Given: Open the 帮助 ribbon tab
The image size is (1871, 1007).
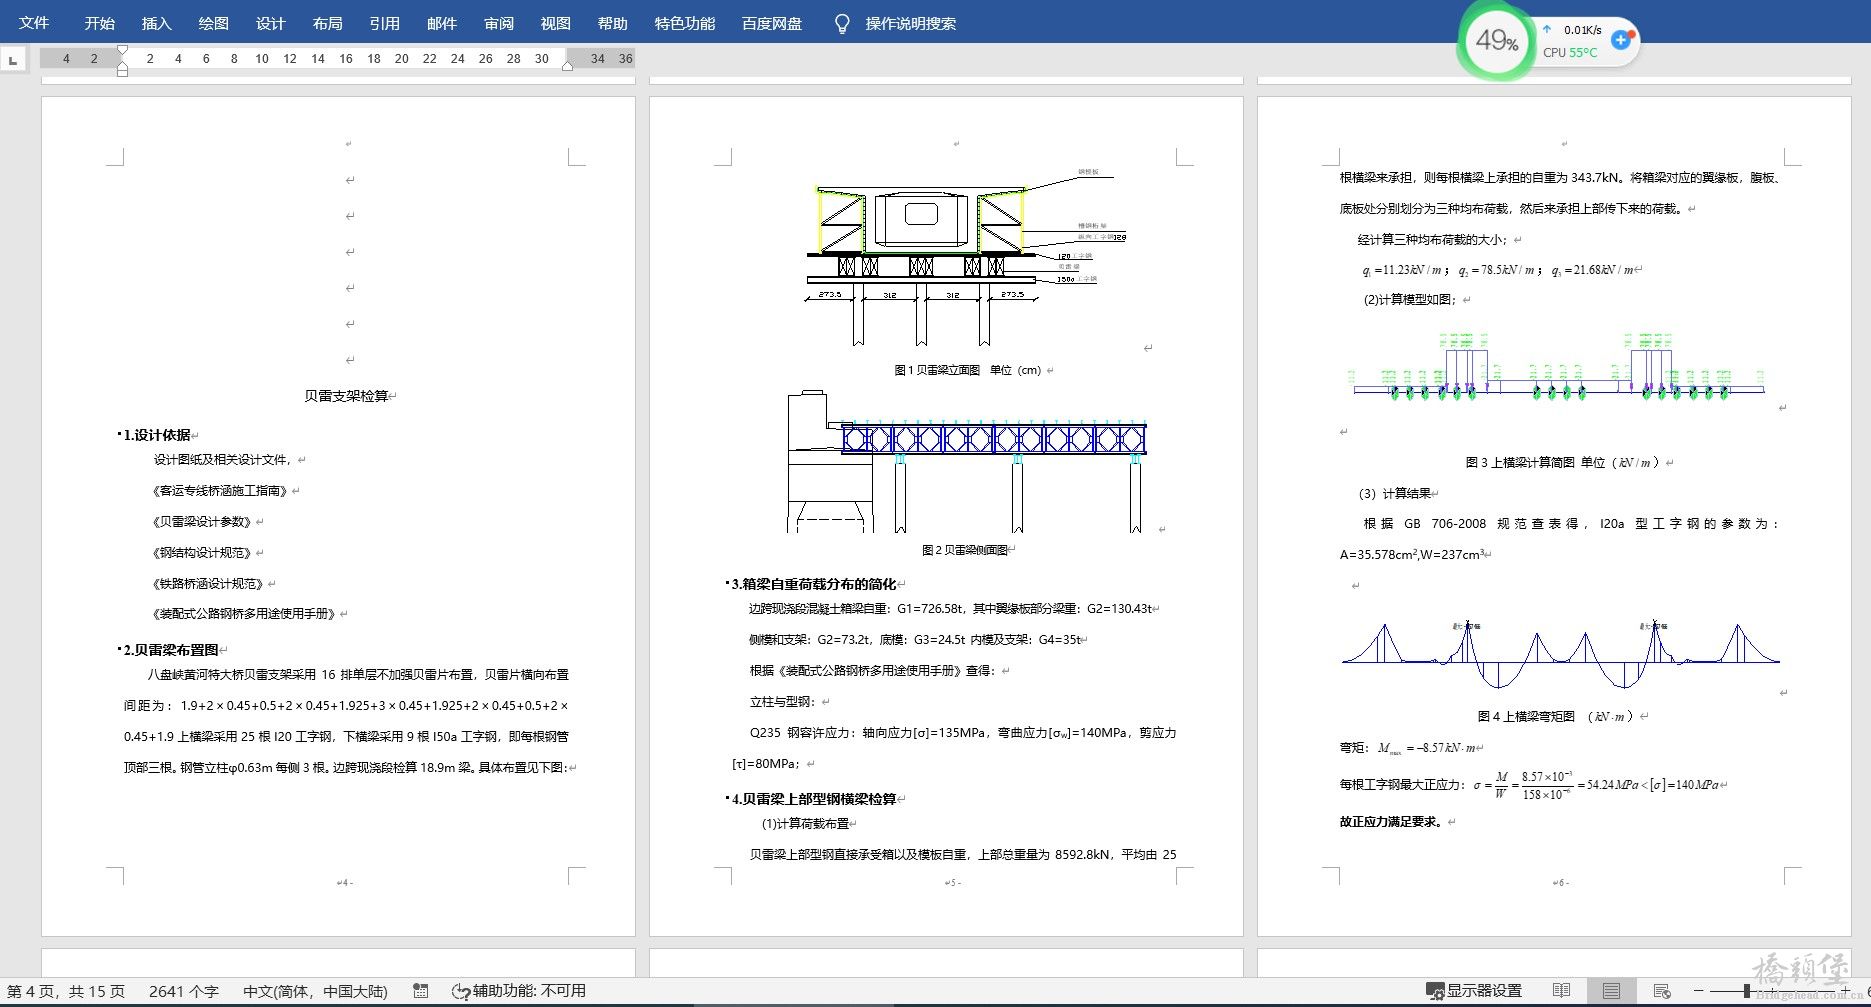Looking at the screenshot, I should tap(612, 23).
